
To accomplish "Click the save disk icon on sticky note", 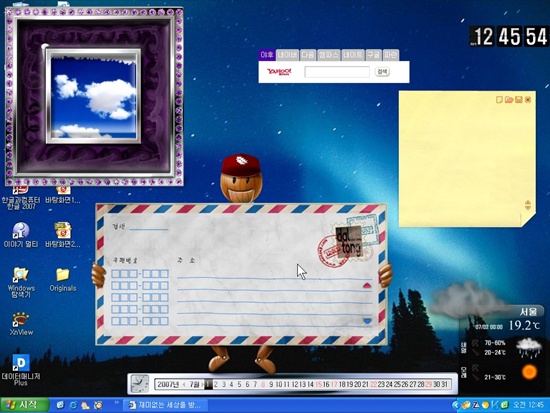I will coord(519,100).
